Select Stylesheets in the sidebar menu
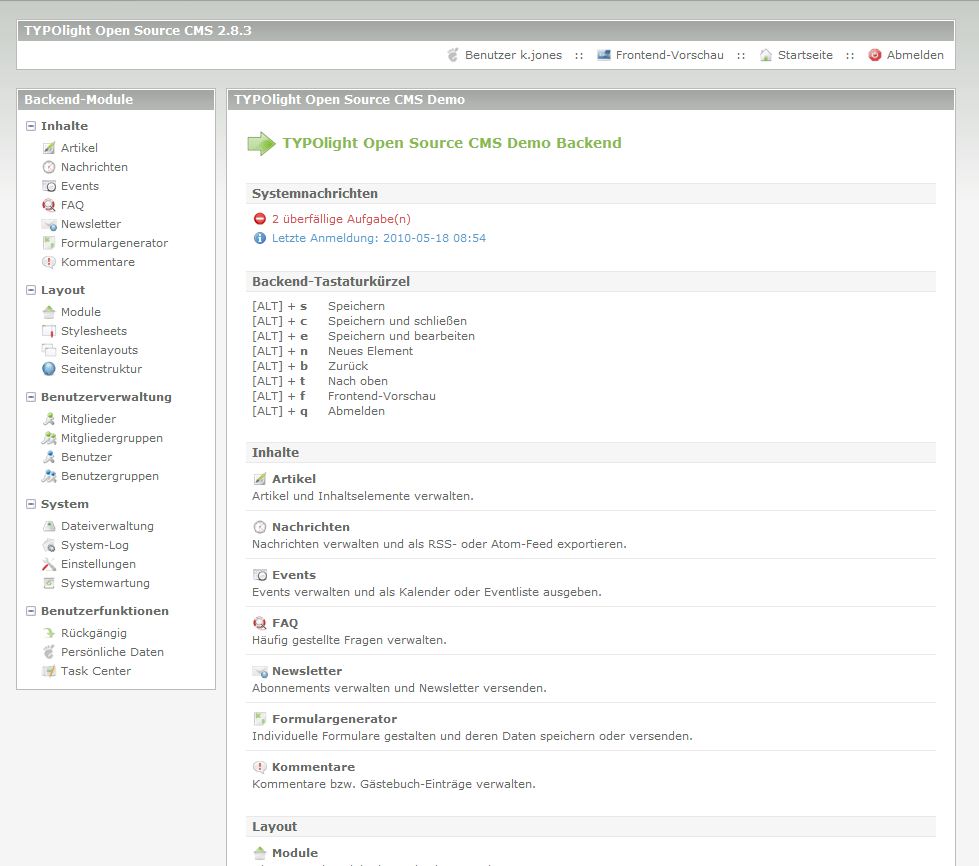 94,331
